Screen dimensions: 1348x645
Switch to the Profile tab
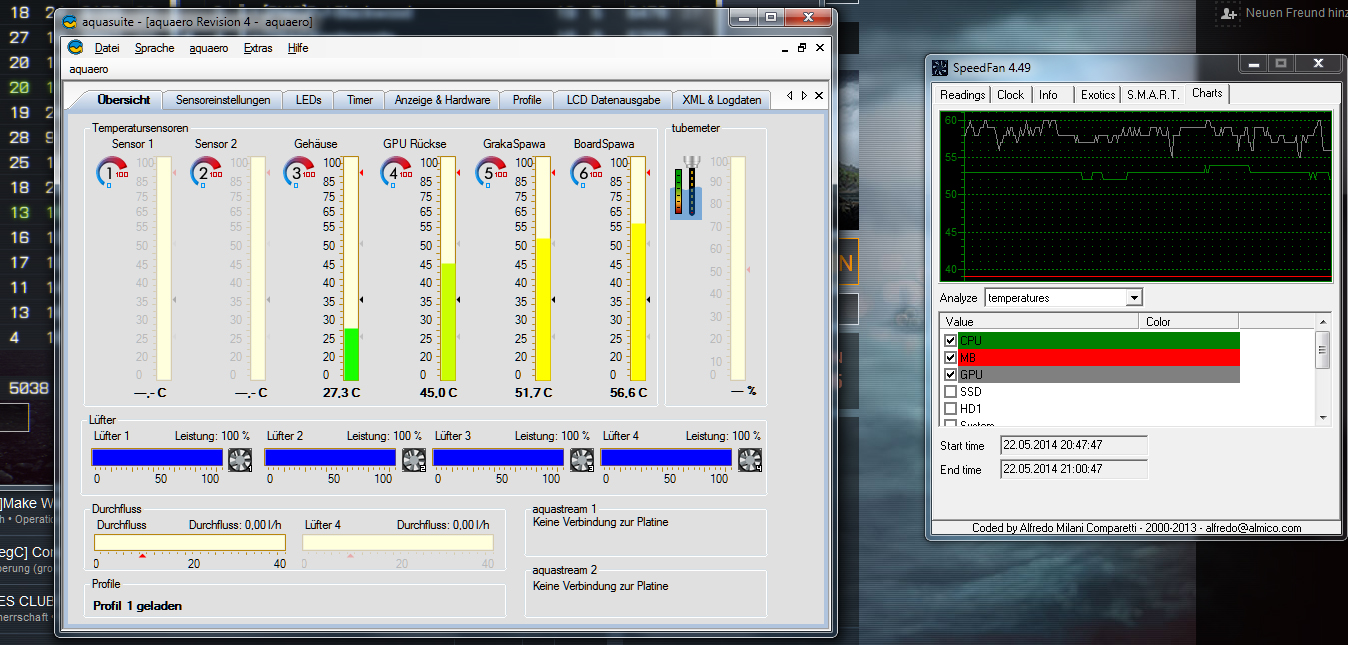(x=527, y=100)
